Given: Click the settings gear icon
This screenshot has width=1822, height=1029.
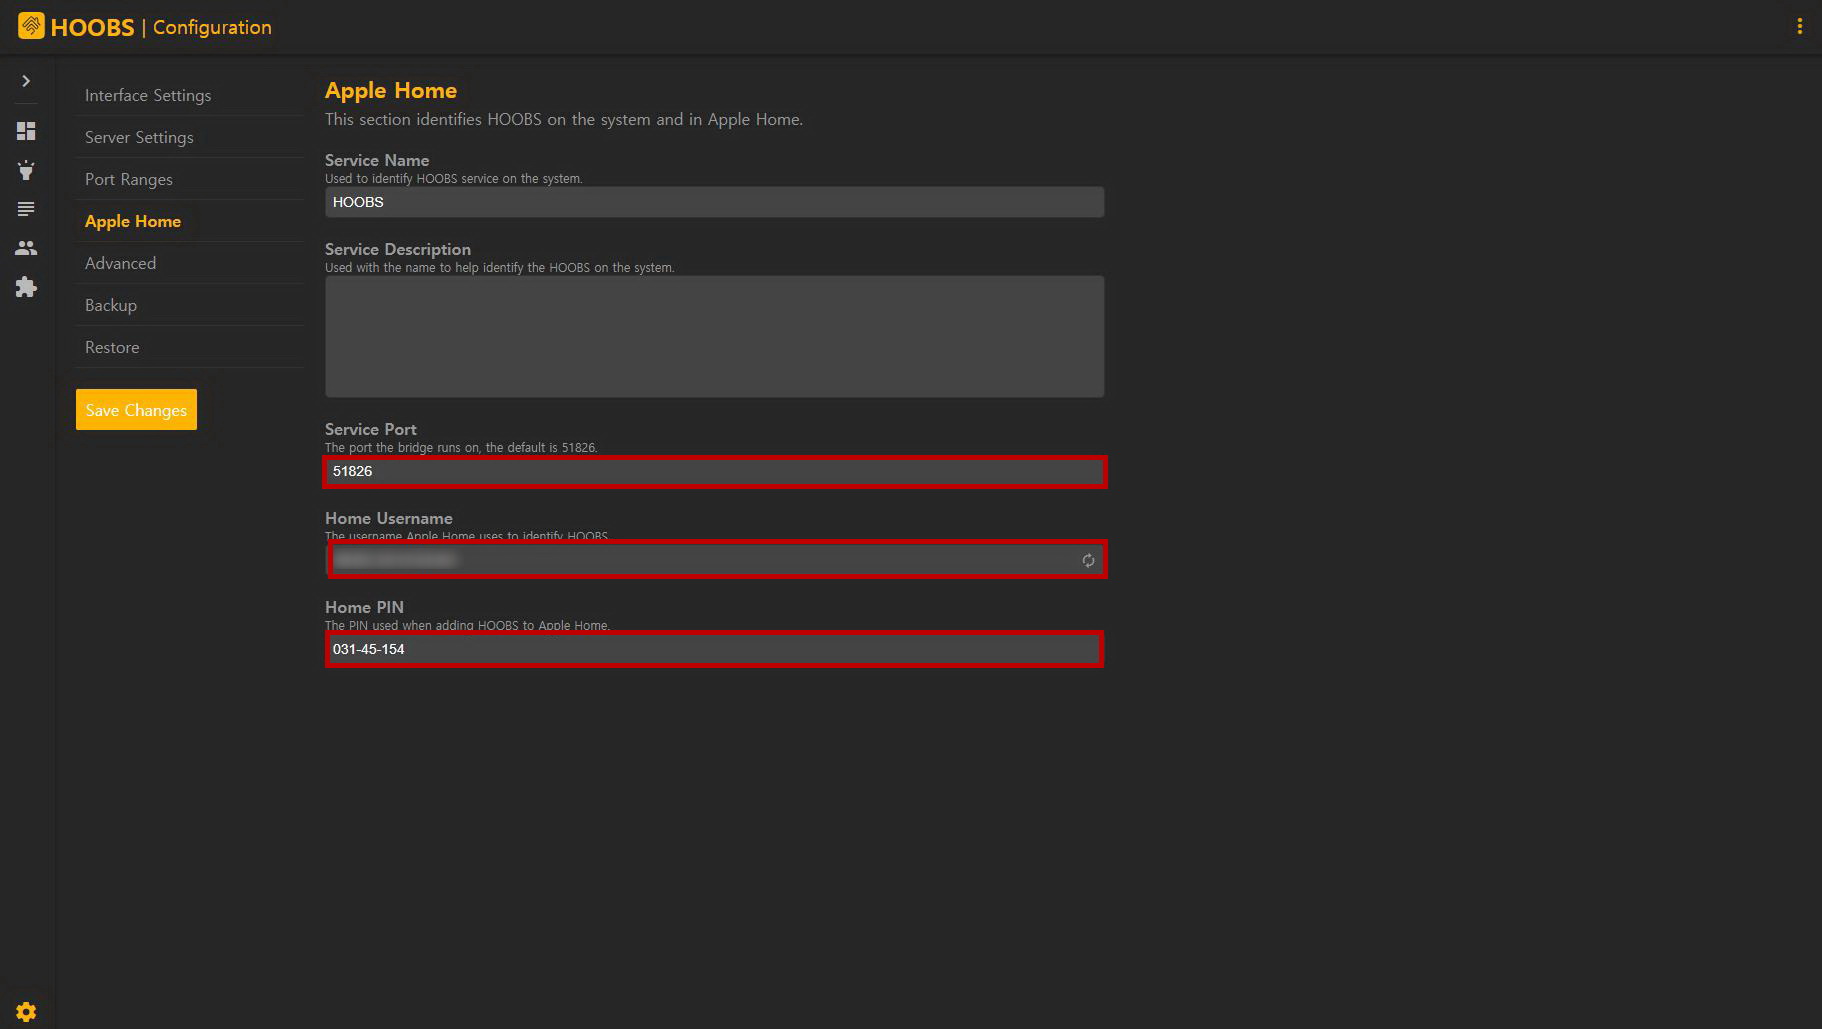Looking at the screenshot, I should [26, 1012].
